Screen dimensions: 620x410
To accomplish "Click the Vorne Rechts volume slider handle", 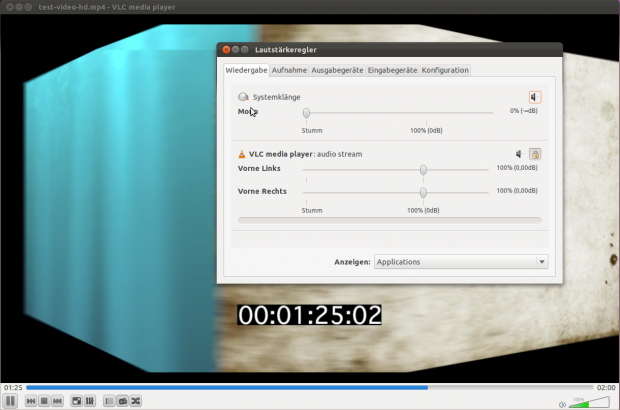I will pos(423,193).
